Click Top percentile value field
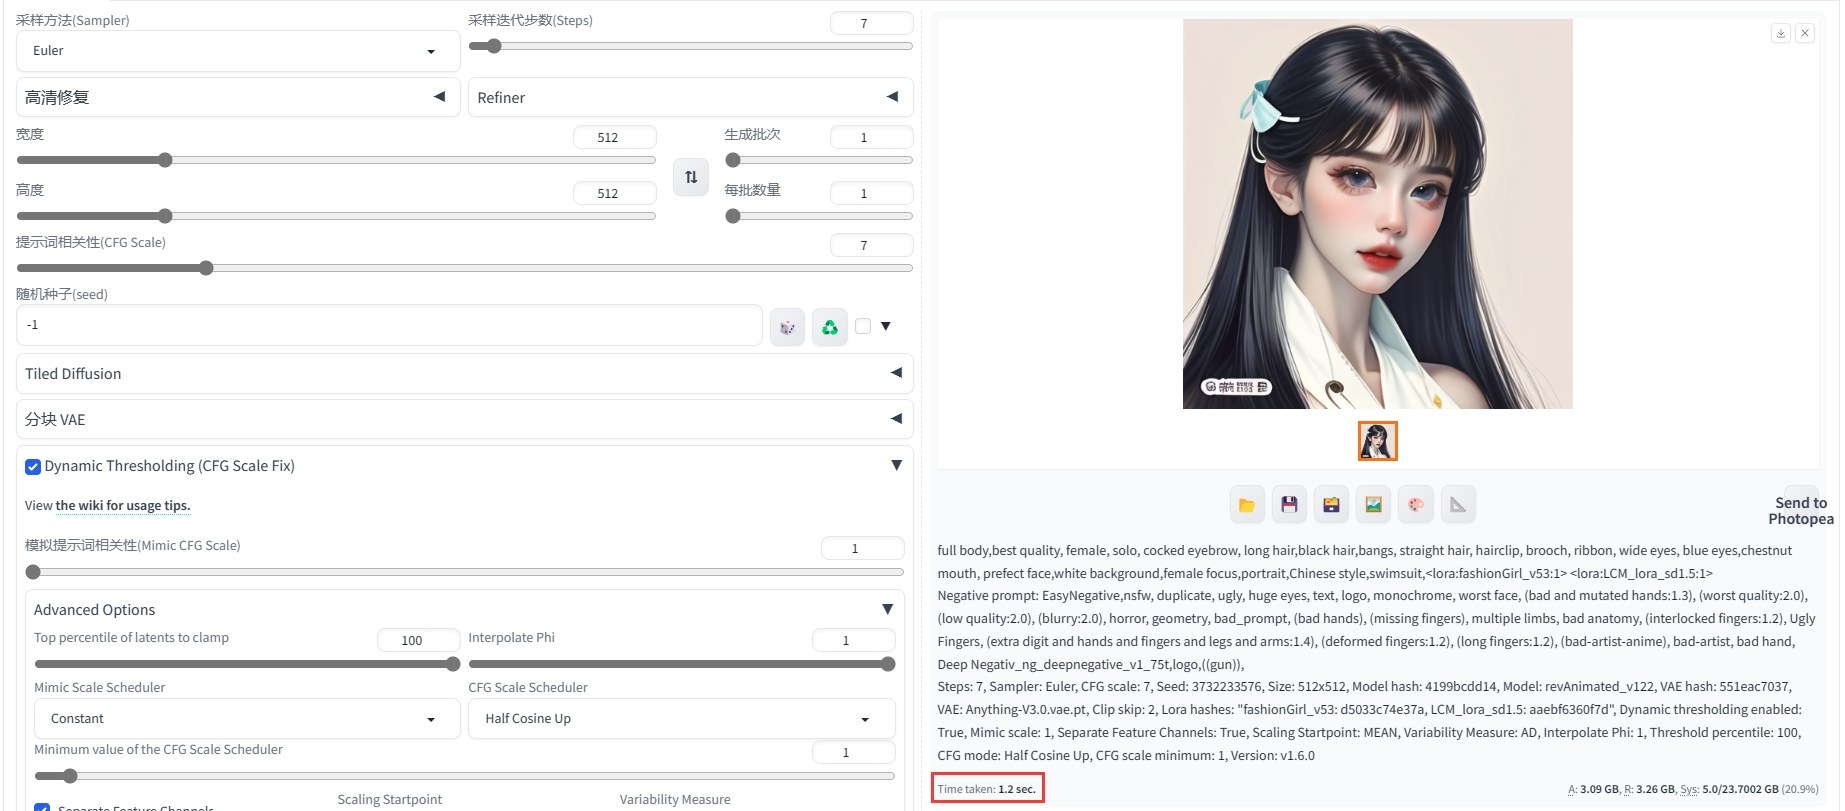Screen dimensions: 1845x811 (x=418, y=640)
